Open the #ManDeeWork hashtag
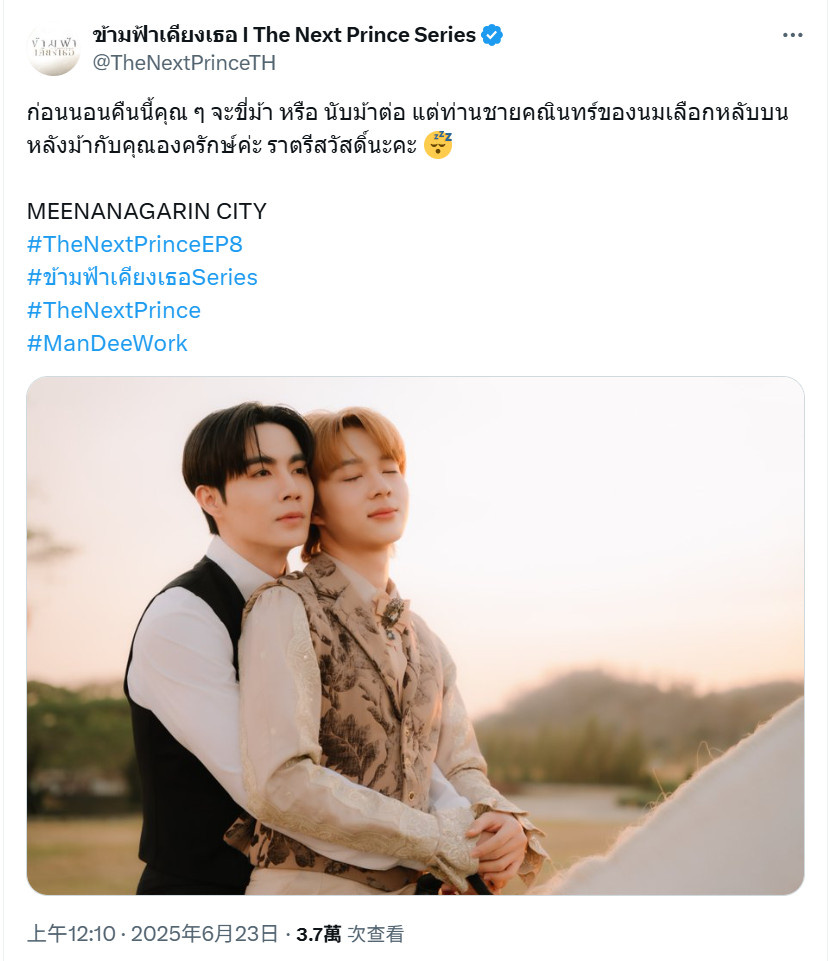The height and width of the screenshot is (961, 830). (x=107, y=343)
